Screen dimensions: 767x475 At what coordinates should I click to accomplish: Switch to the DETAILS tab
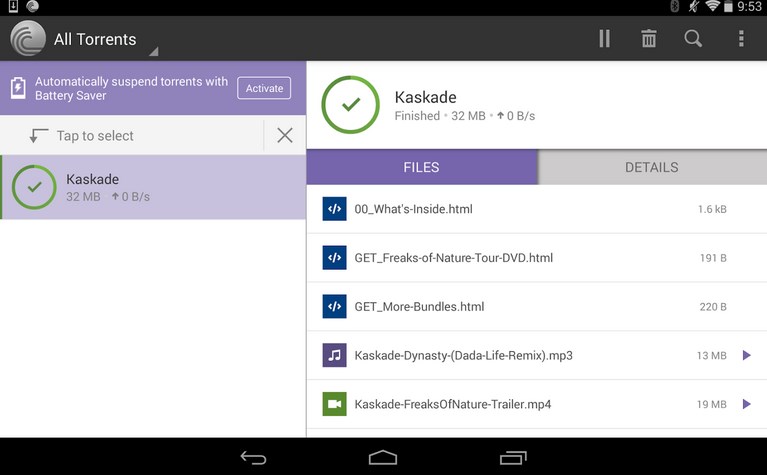point(652,167)
